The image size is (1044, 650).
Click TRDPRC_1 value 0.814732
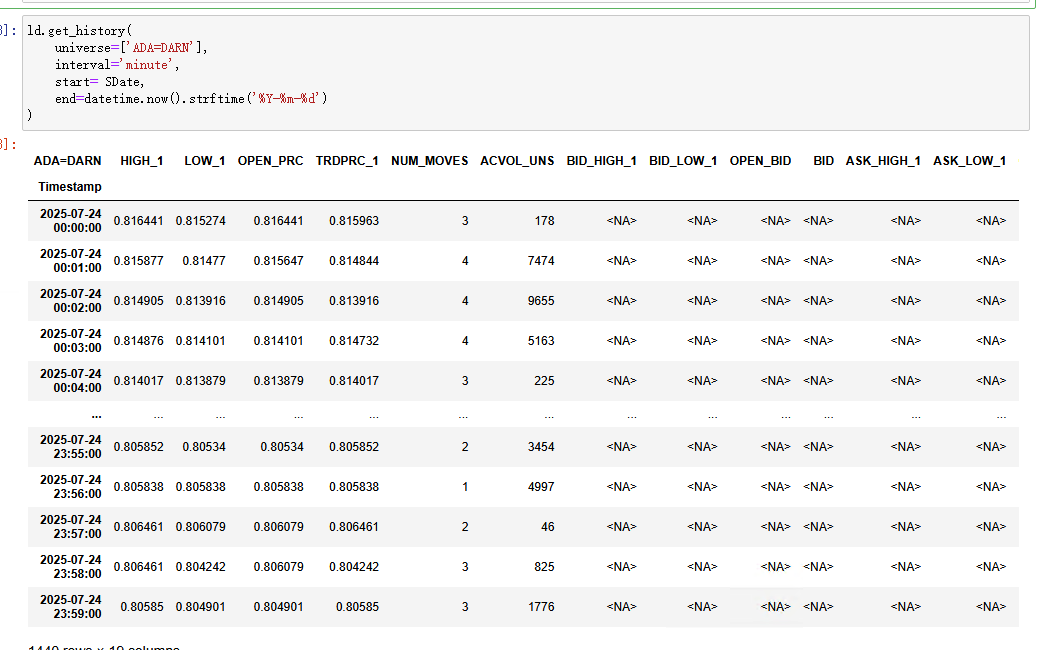point(354,341)
